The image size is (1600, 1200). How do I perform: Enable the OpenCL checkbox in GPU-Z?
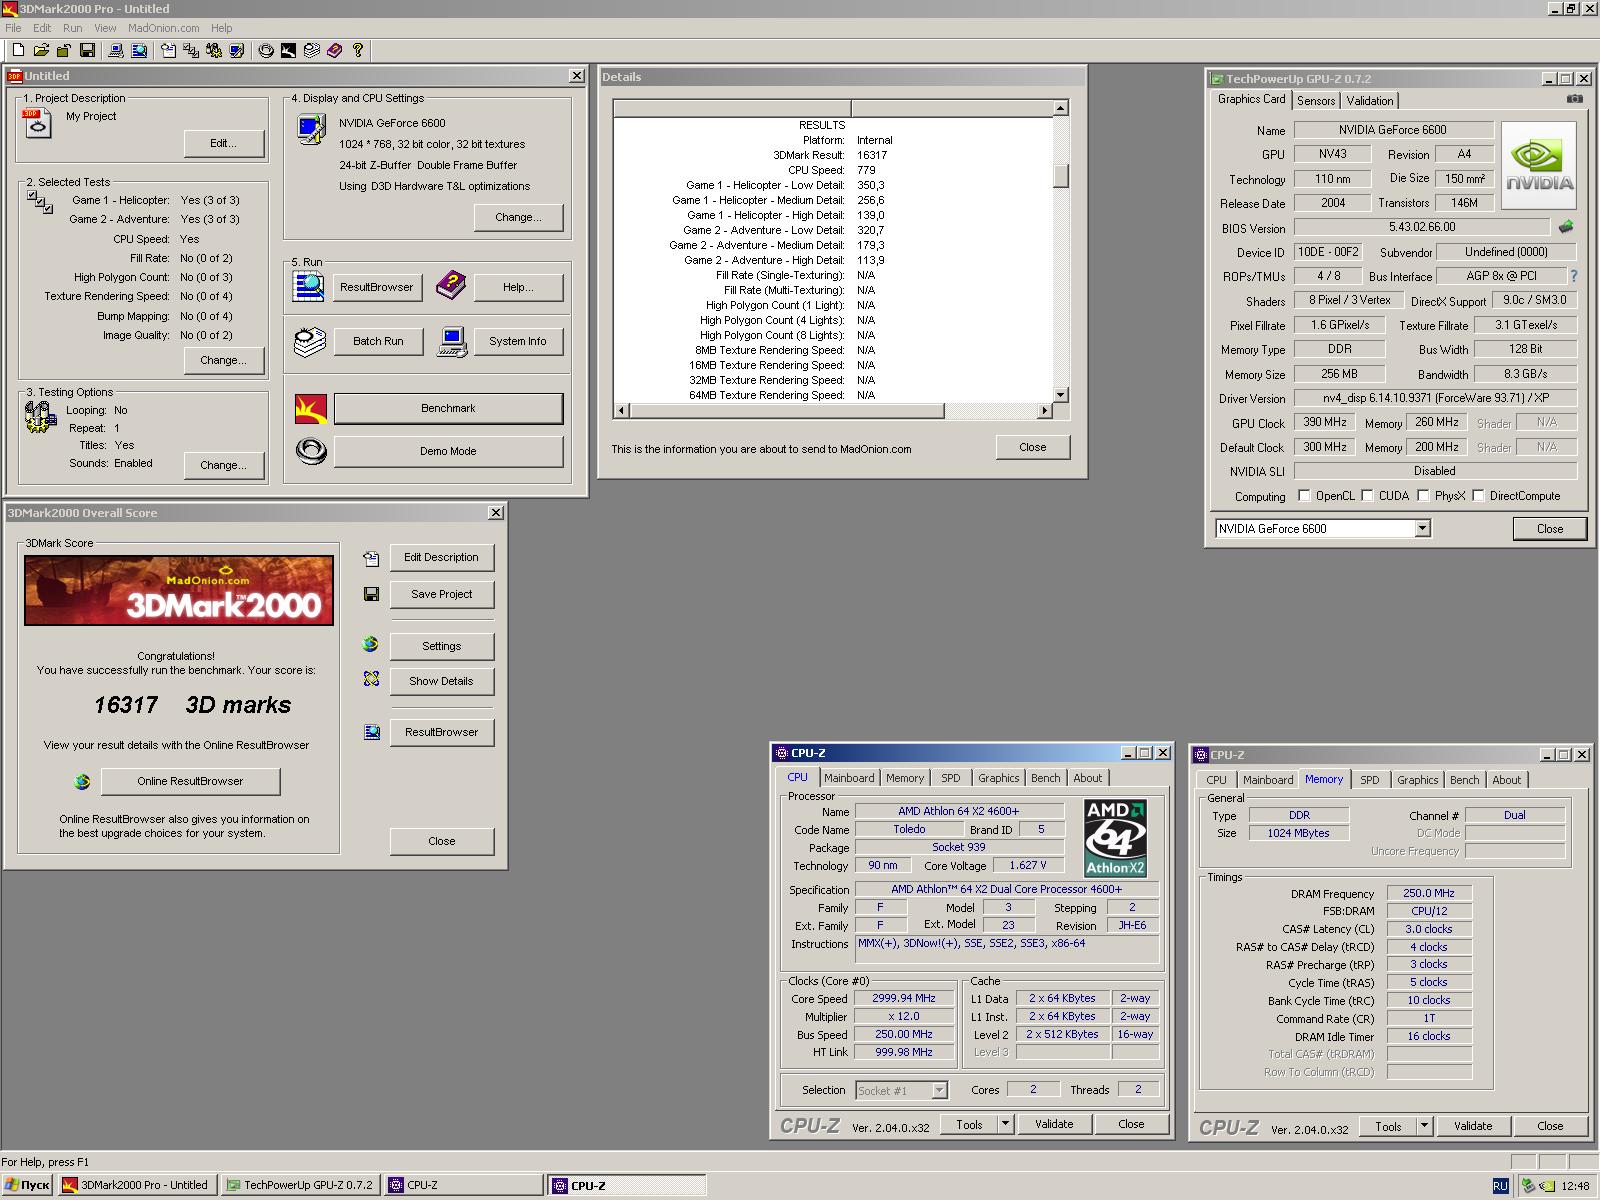pos(1304,496)
